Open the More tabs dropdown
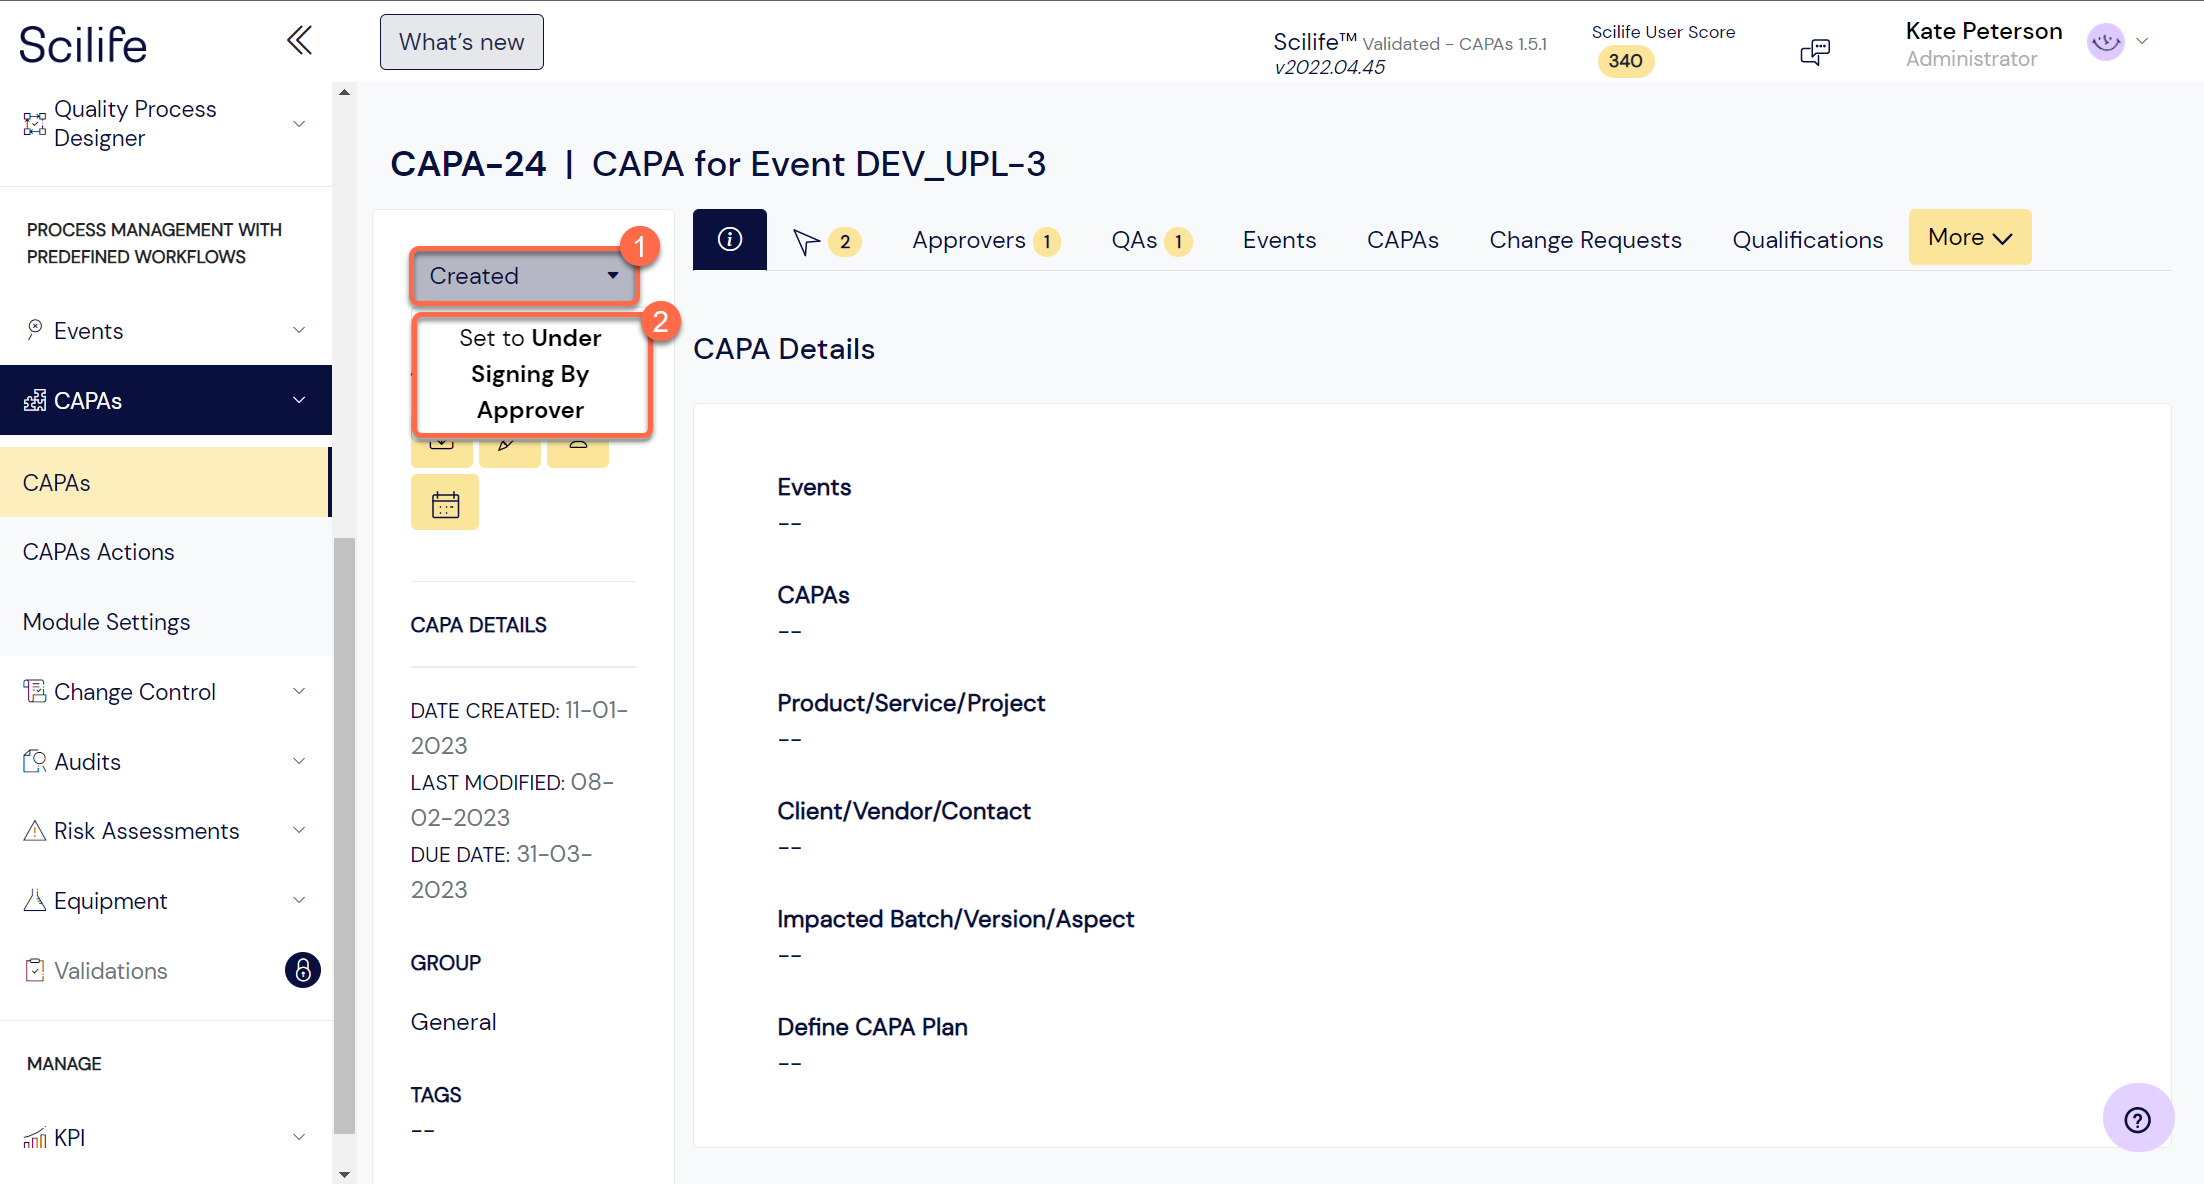 tap(1968, 237)
